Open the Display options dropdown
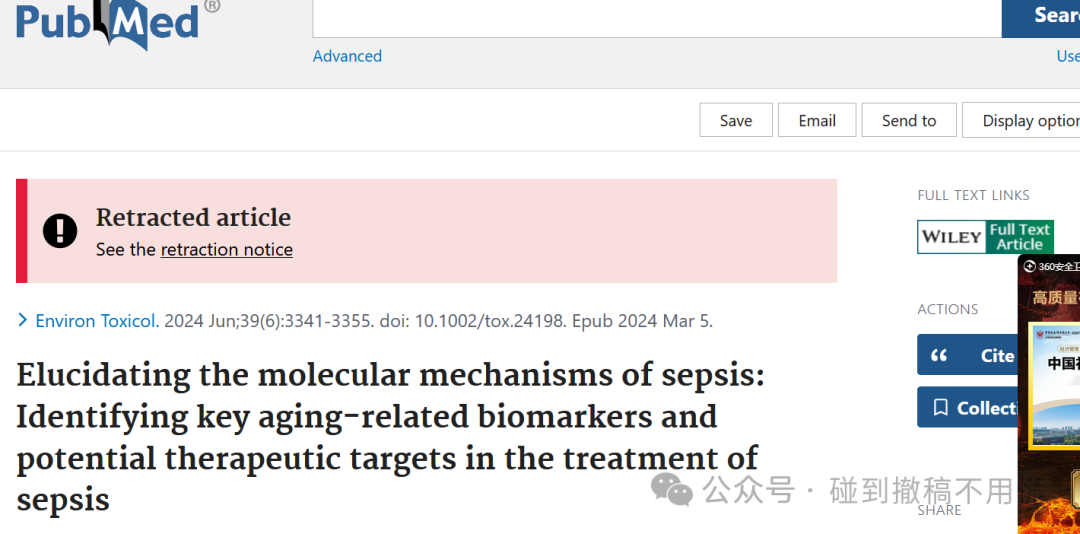 [x=1021, y=121]
